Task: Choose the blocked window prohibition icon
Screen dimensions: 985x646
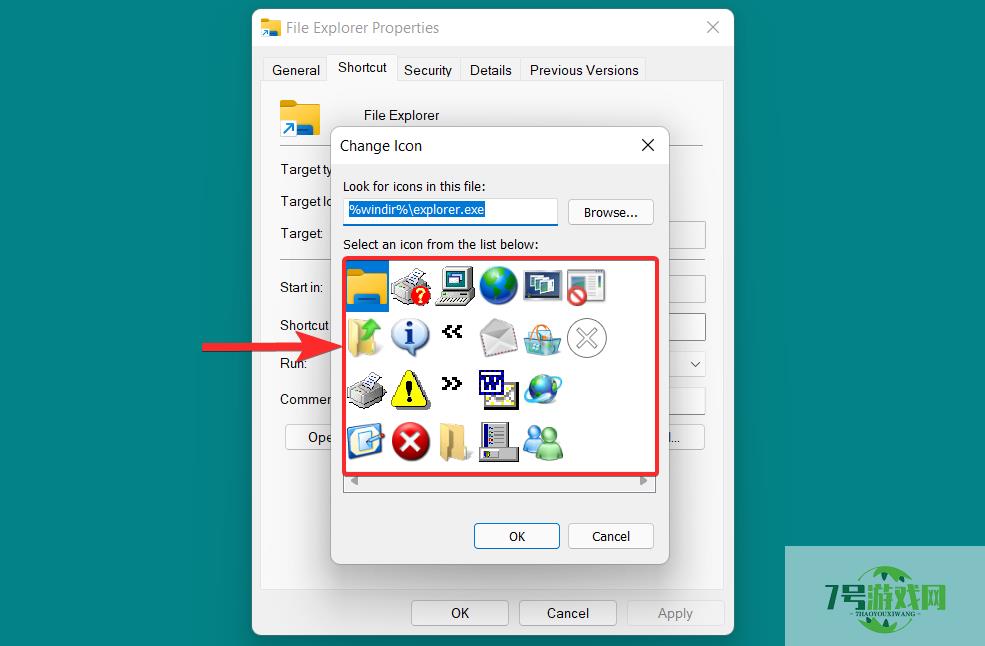Action: click(x=586, y=287)
